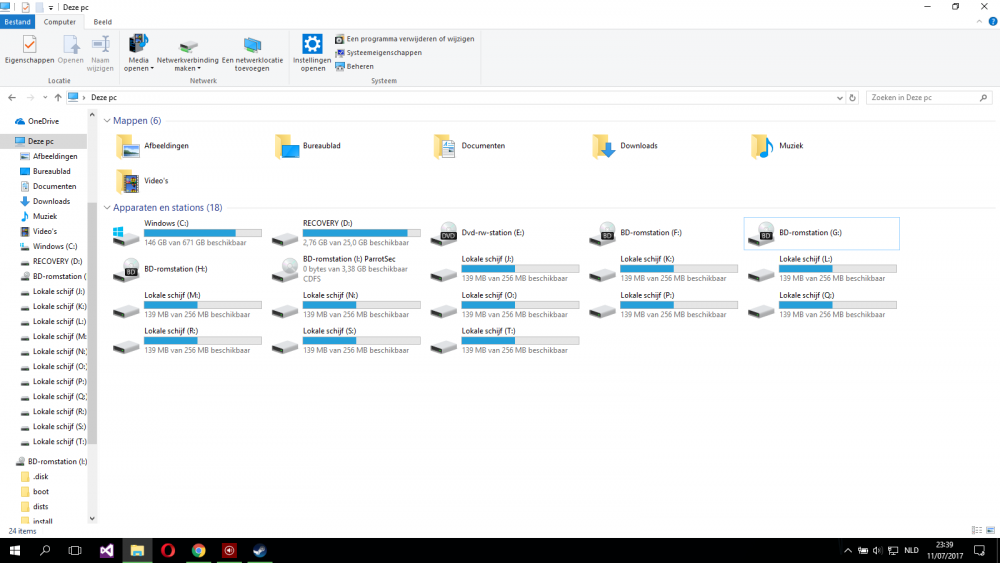Open the Downloads folder icon
Image resolution: width=1000 pixels, height=563 pixels.
603,146
